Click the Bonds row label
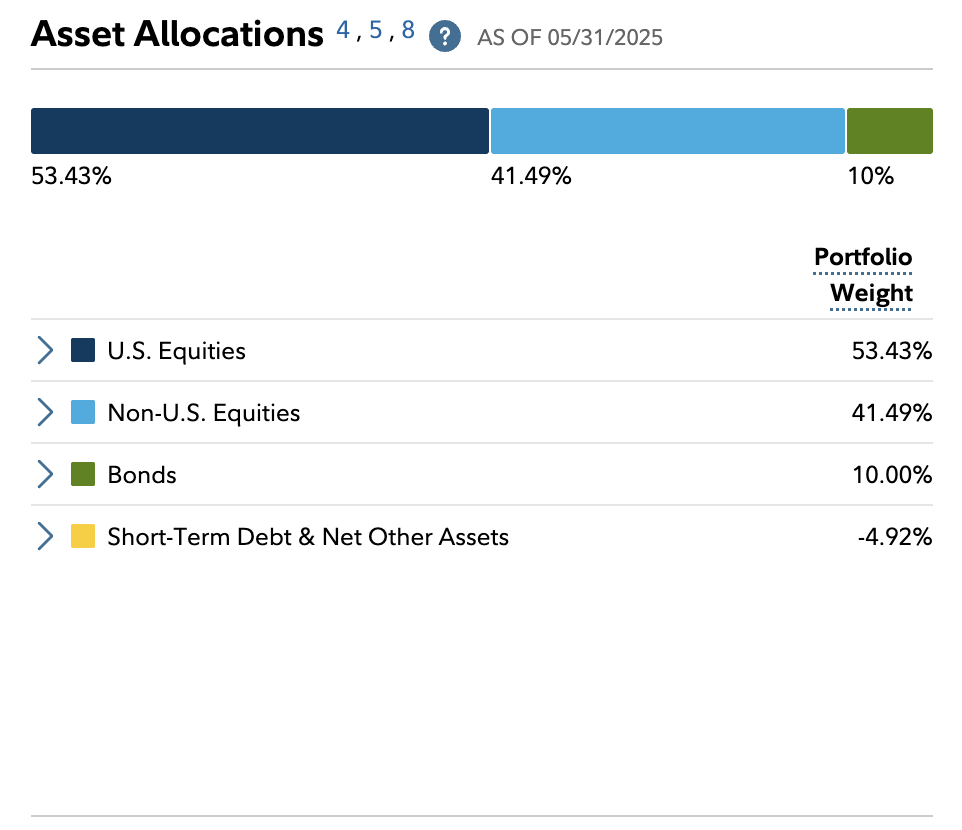The image size is (962, 830). 142,475
